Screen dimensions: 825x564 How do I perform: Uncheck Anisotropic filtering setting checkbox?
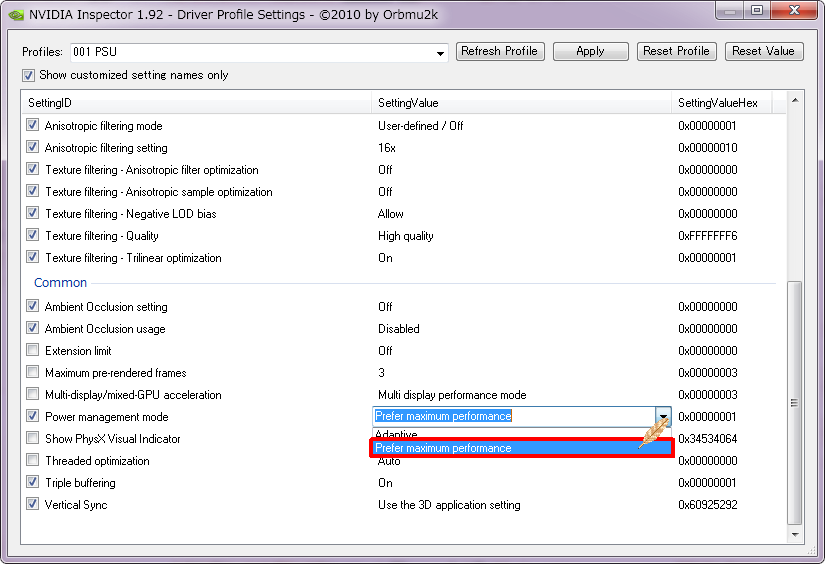[x=33, y=147]
